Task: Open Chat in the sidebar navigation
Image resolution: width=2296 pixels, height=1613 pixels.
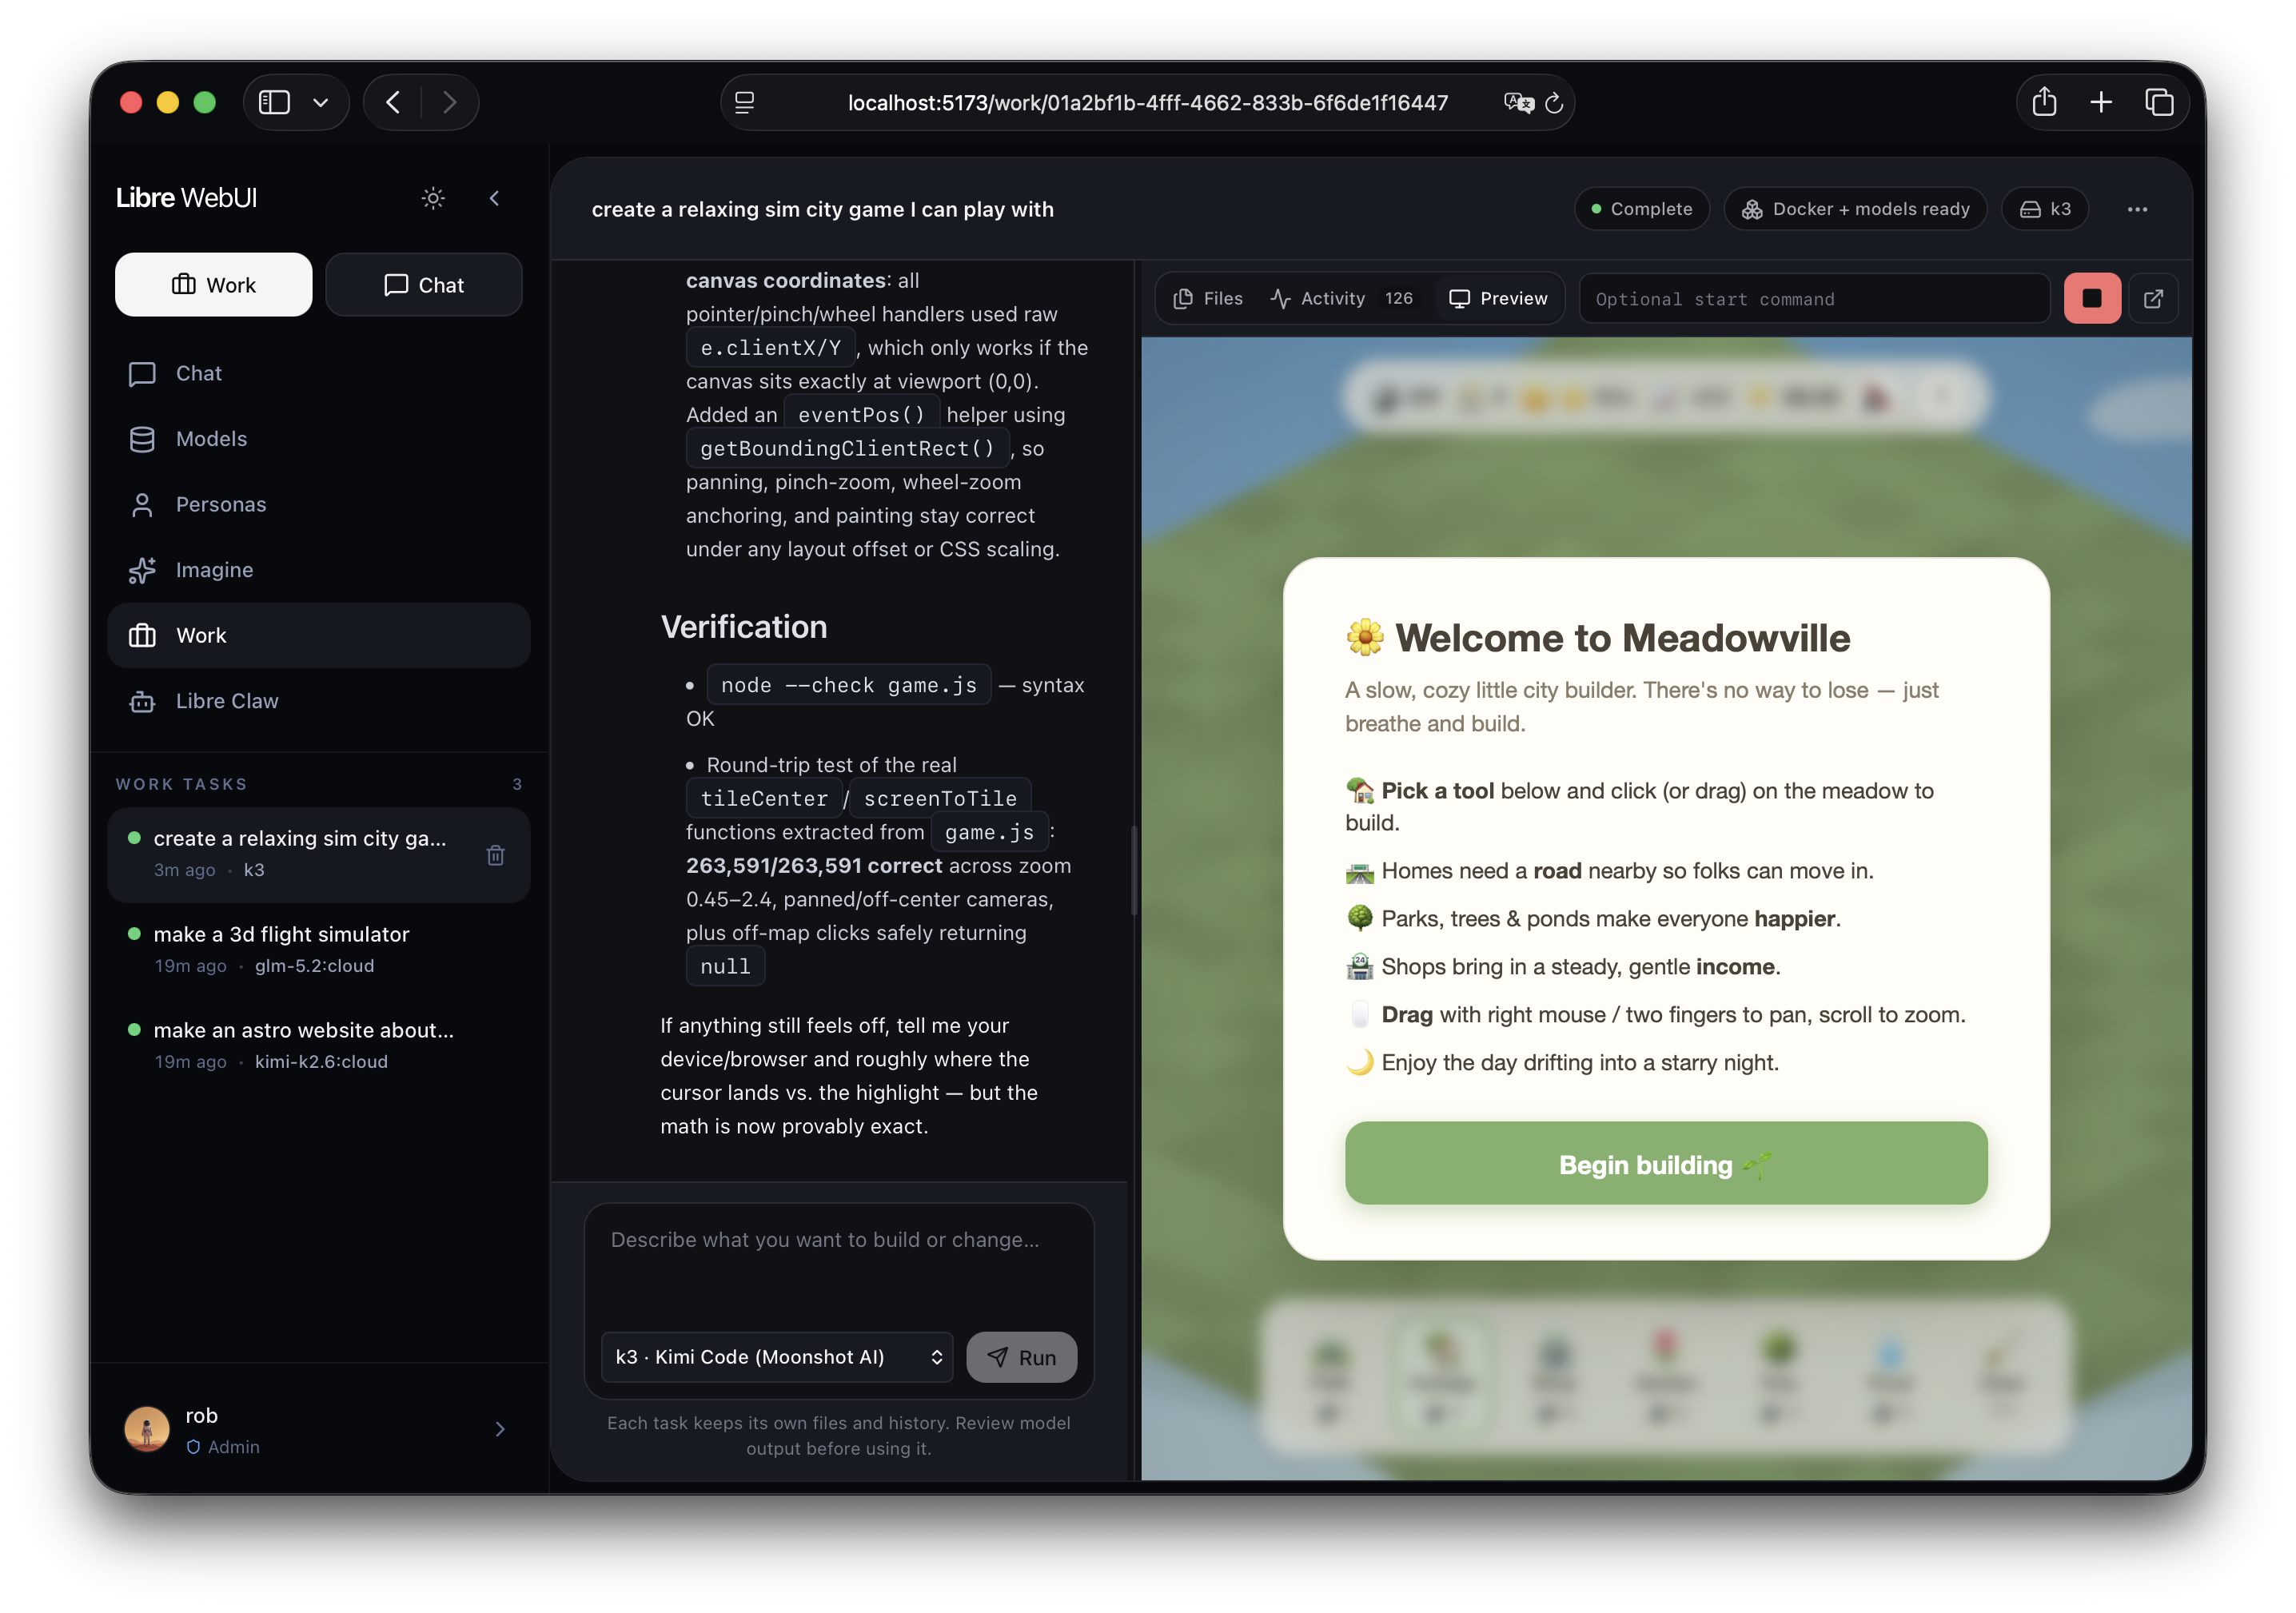Action: click(x=318, y=373)
